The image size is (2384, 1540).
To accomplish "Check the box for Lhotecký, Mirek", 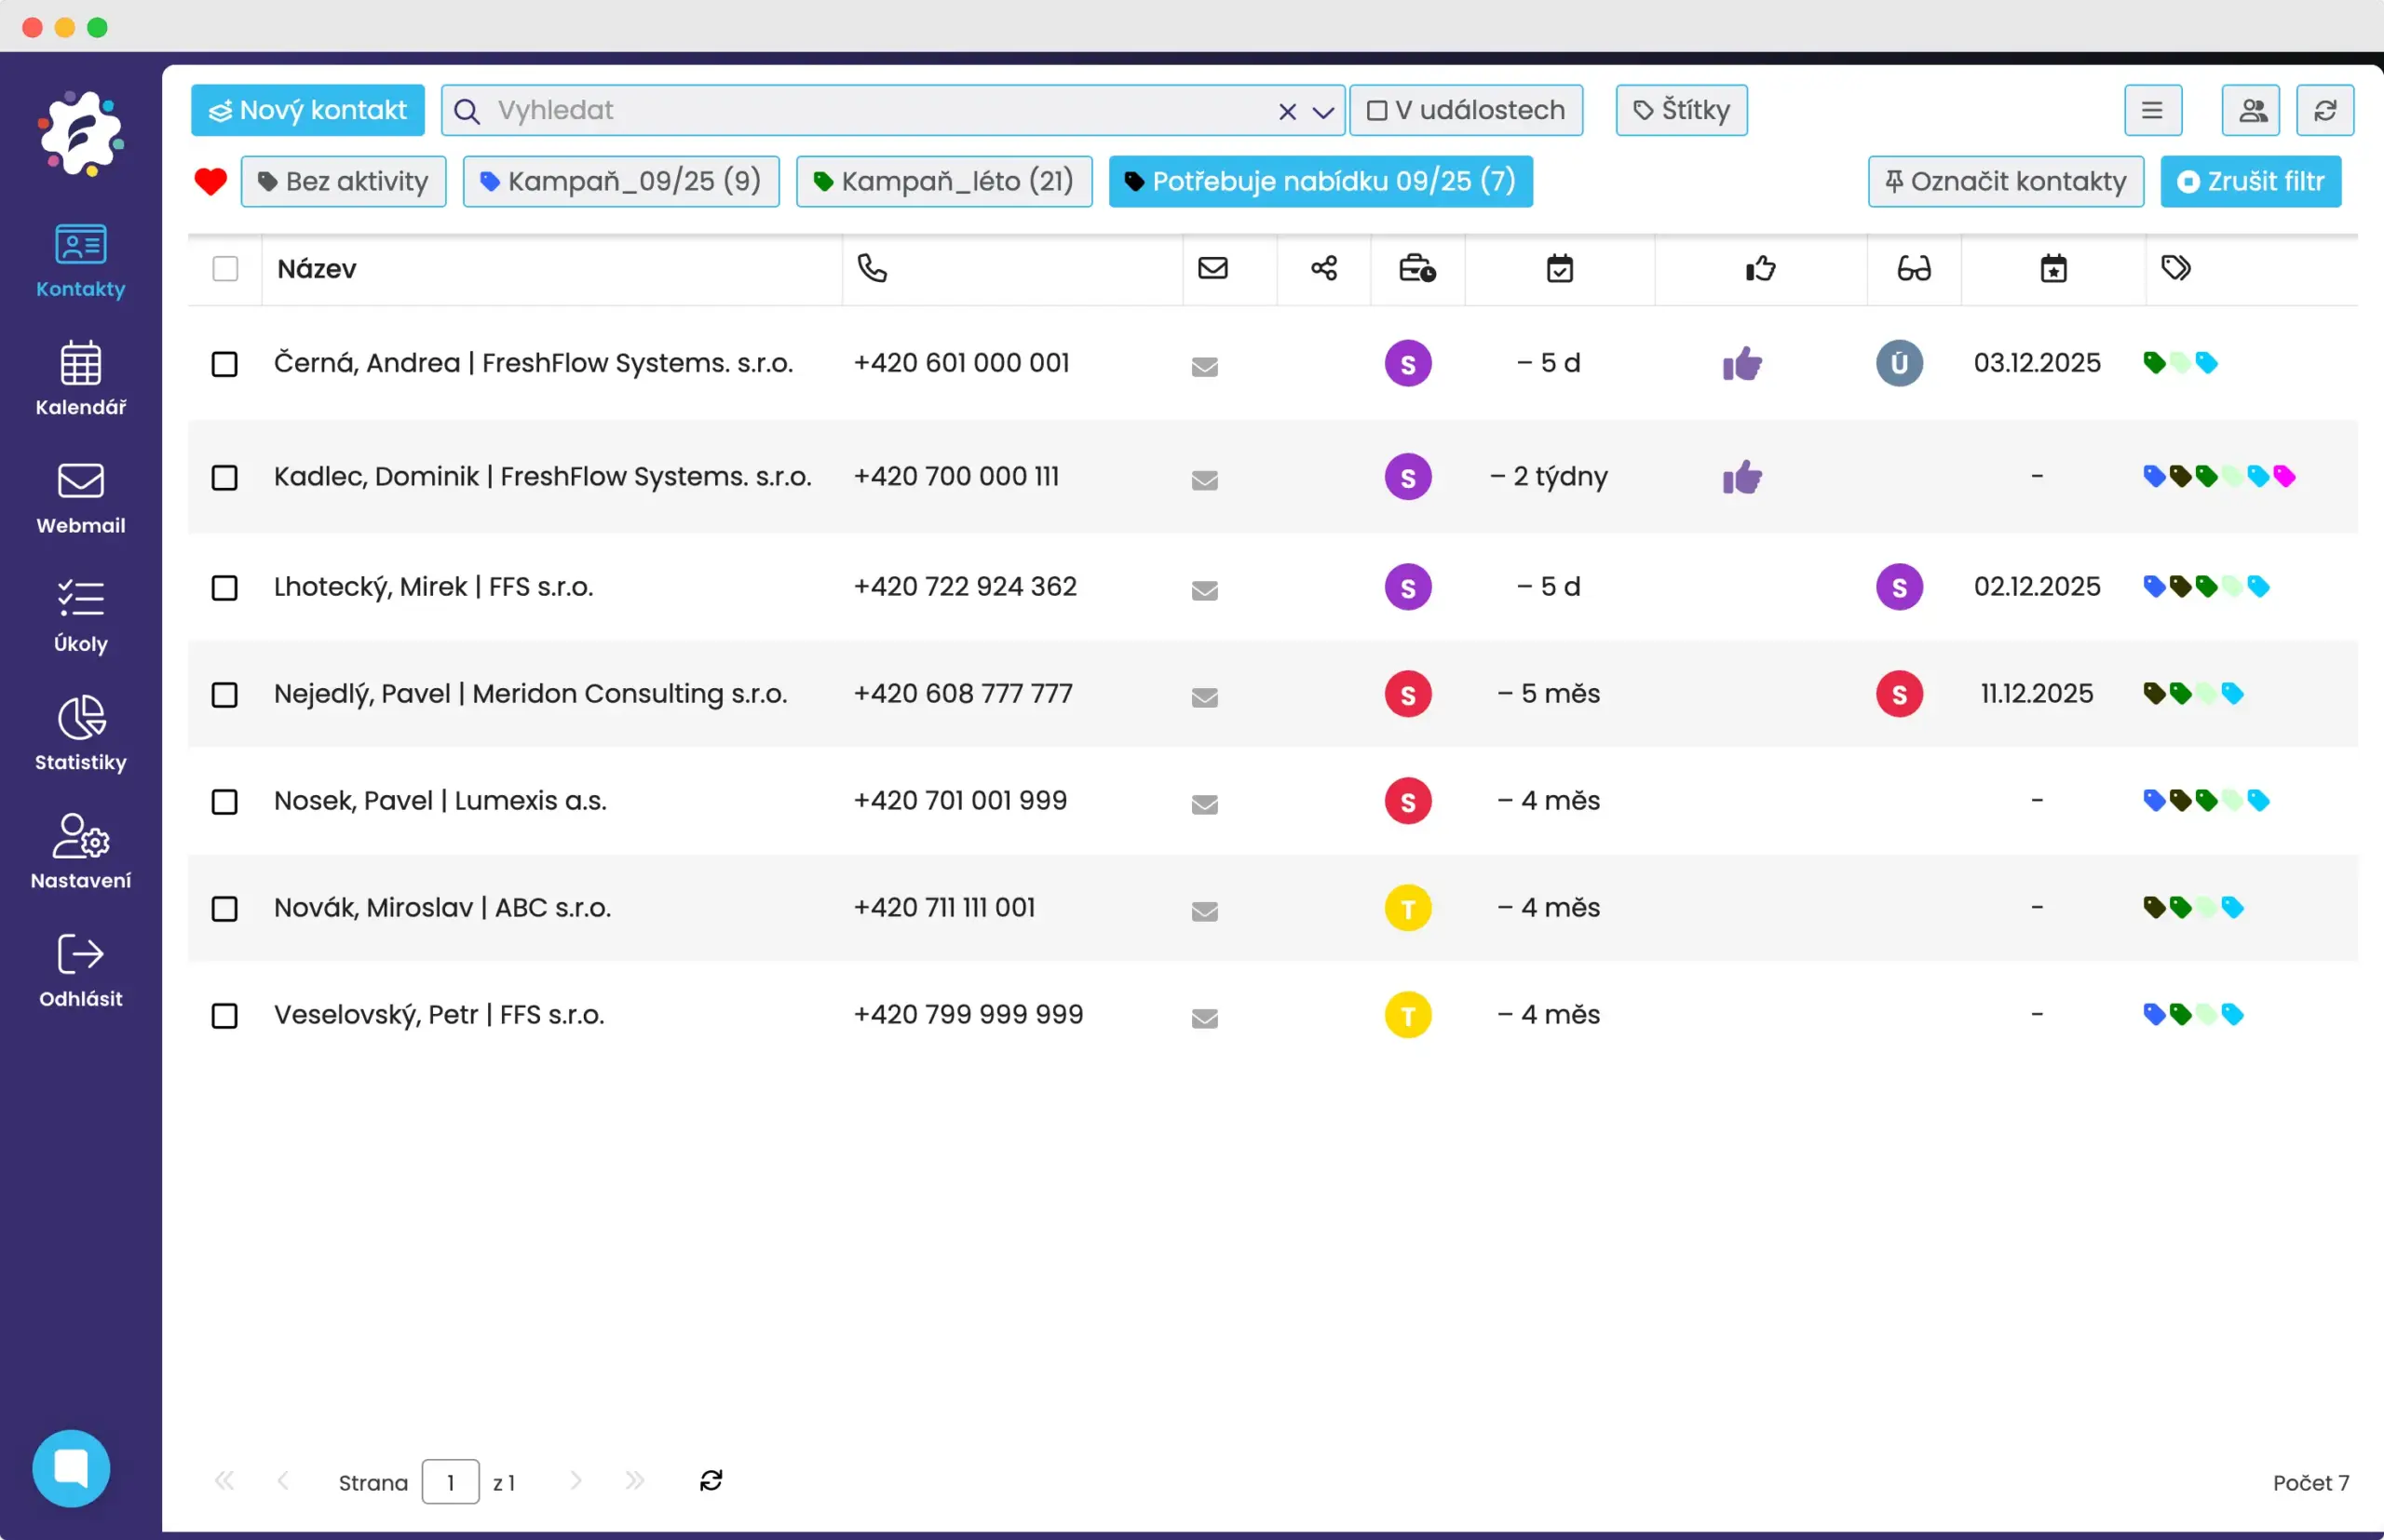I will click(x=225, y=587).
